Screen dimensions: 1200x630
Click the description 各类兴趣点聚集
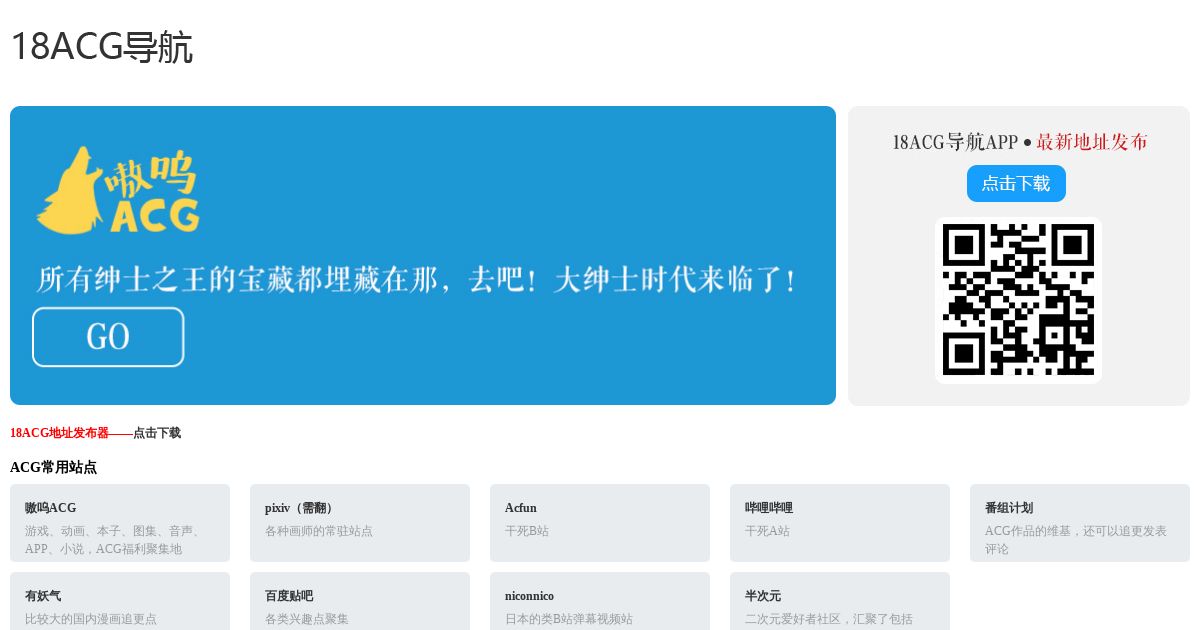[x=307, y=619]
